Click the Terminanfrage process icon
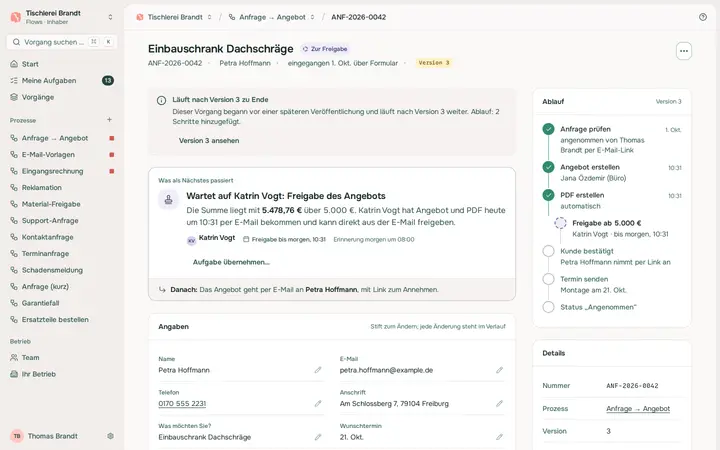720x450 pixels. click(x=14, y=253)
